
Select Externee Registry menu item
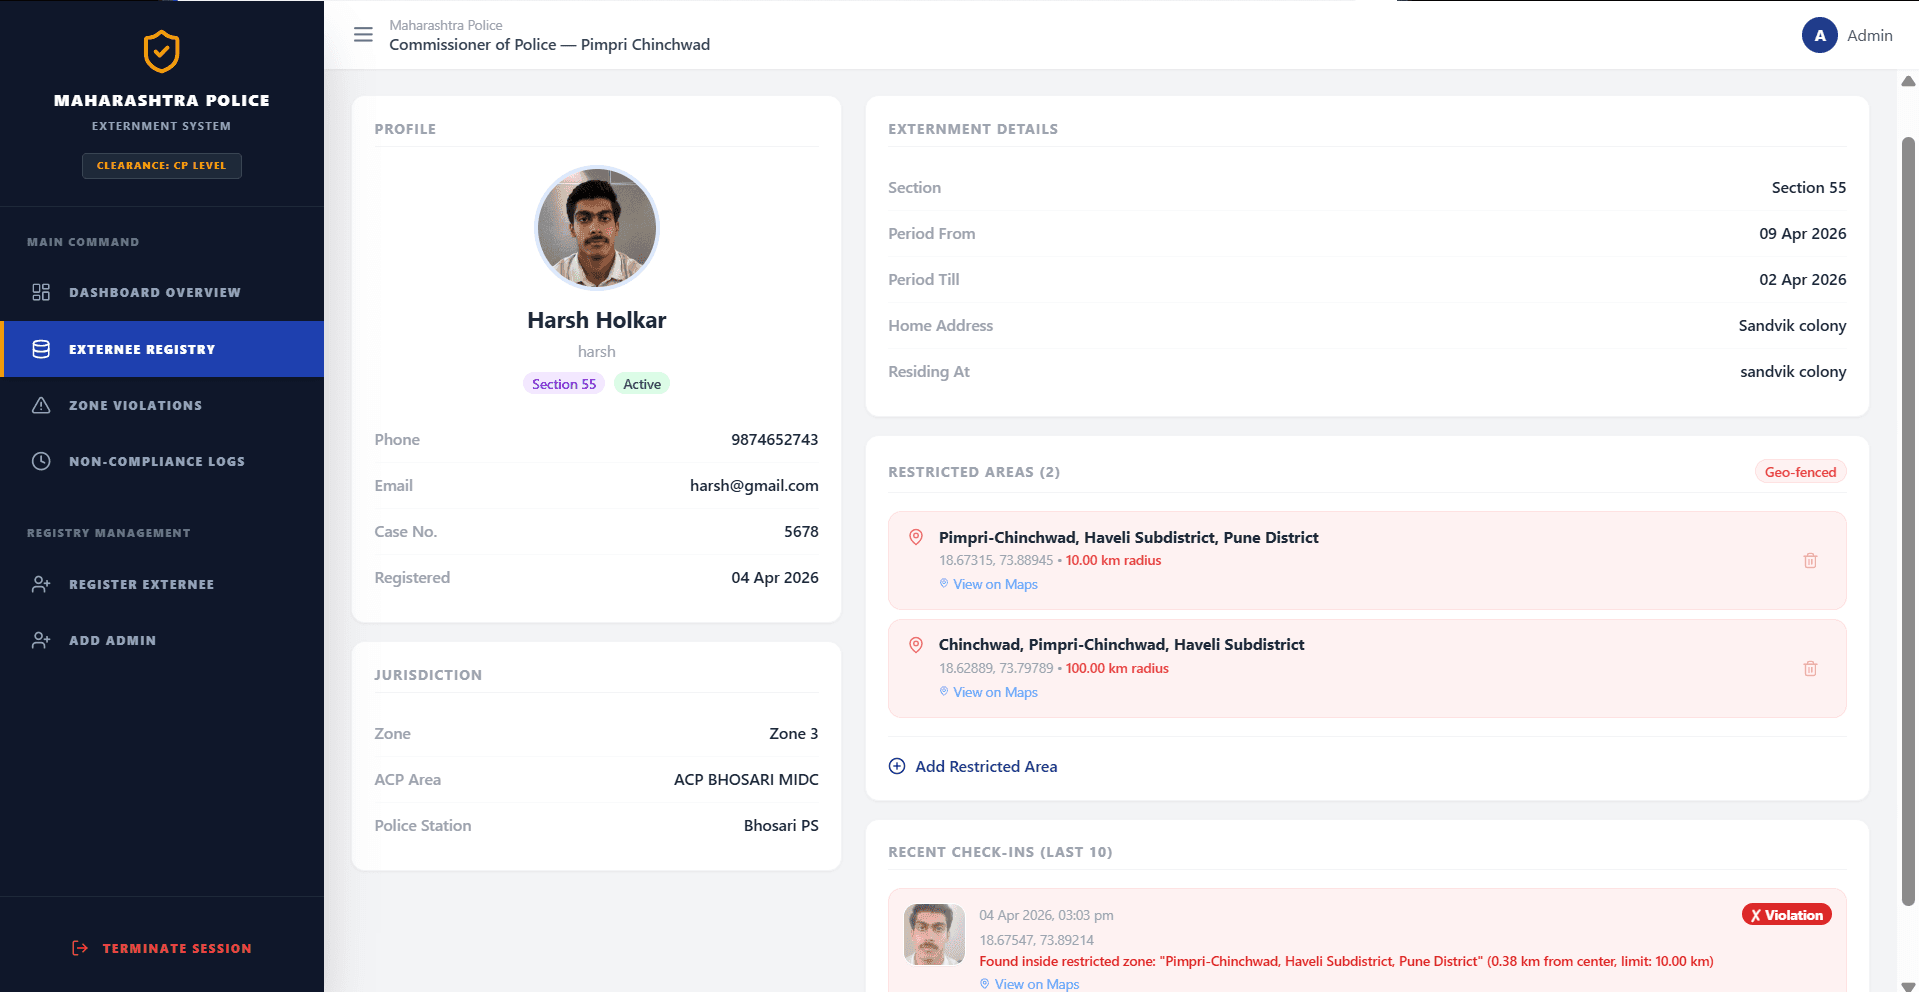click(x=162, y=349)
